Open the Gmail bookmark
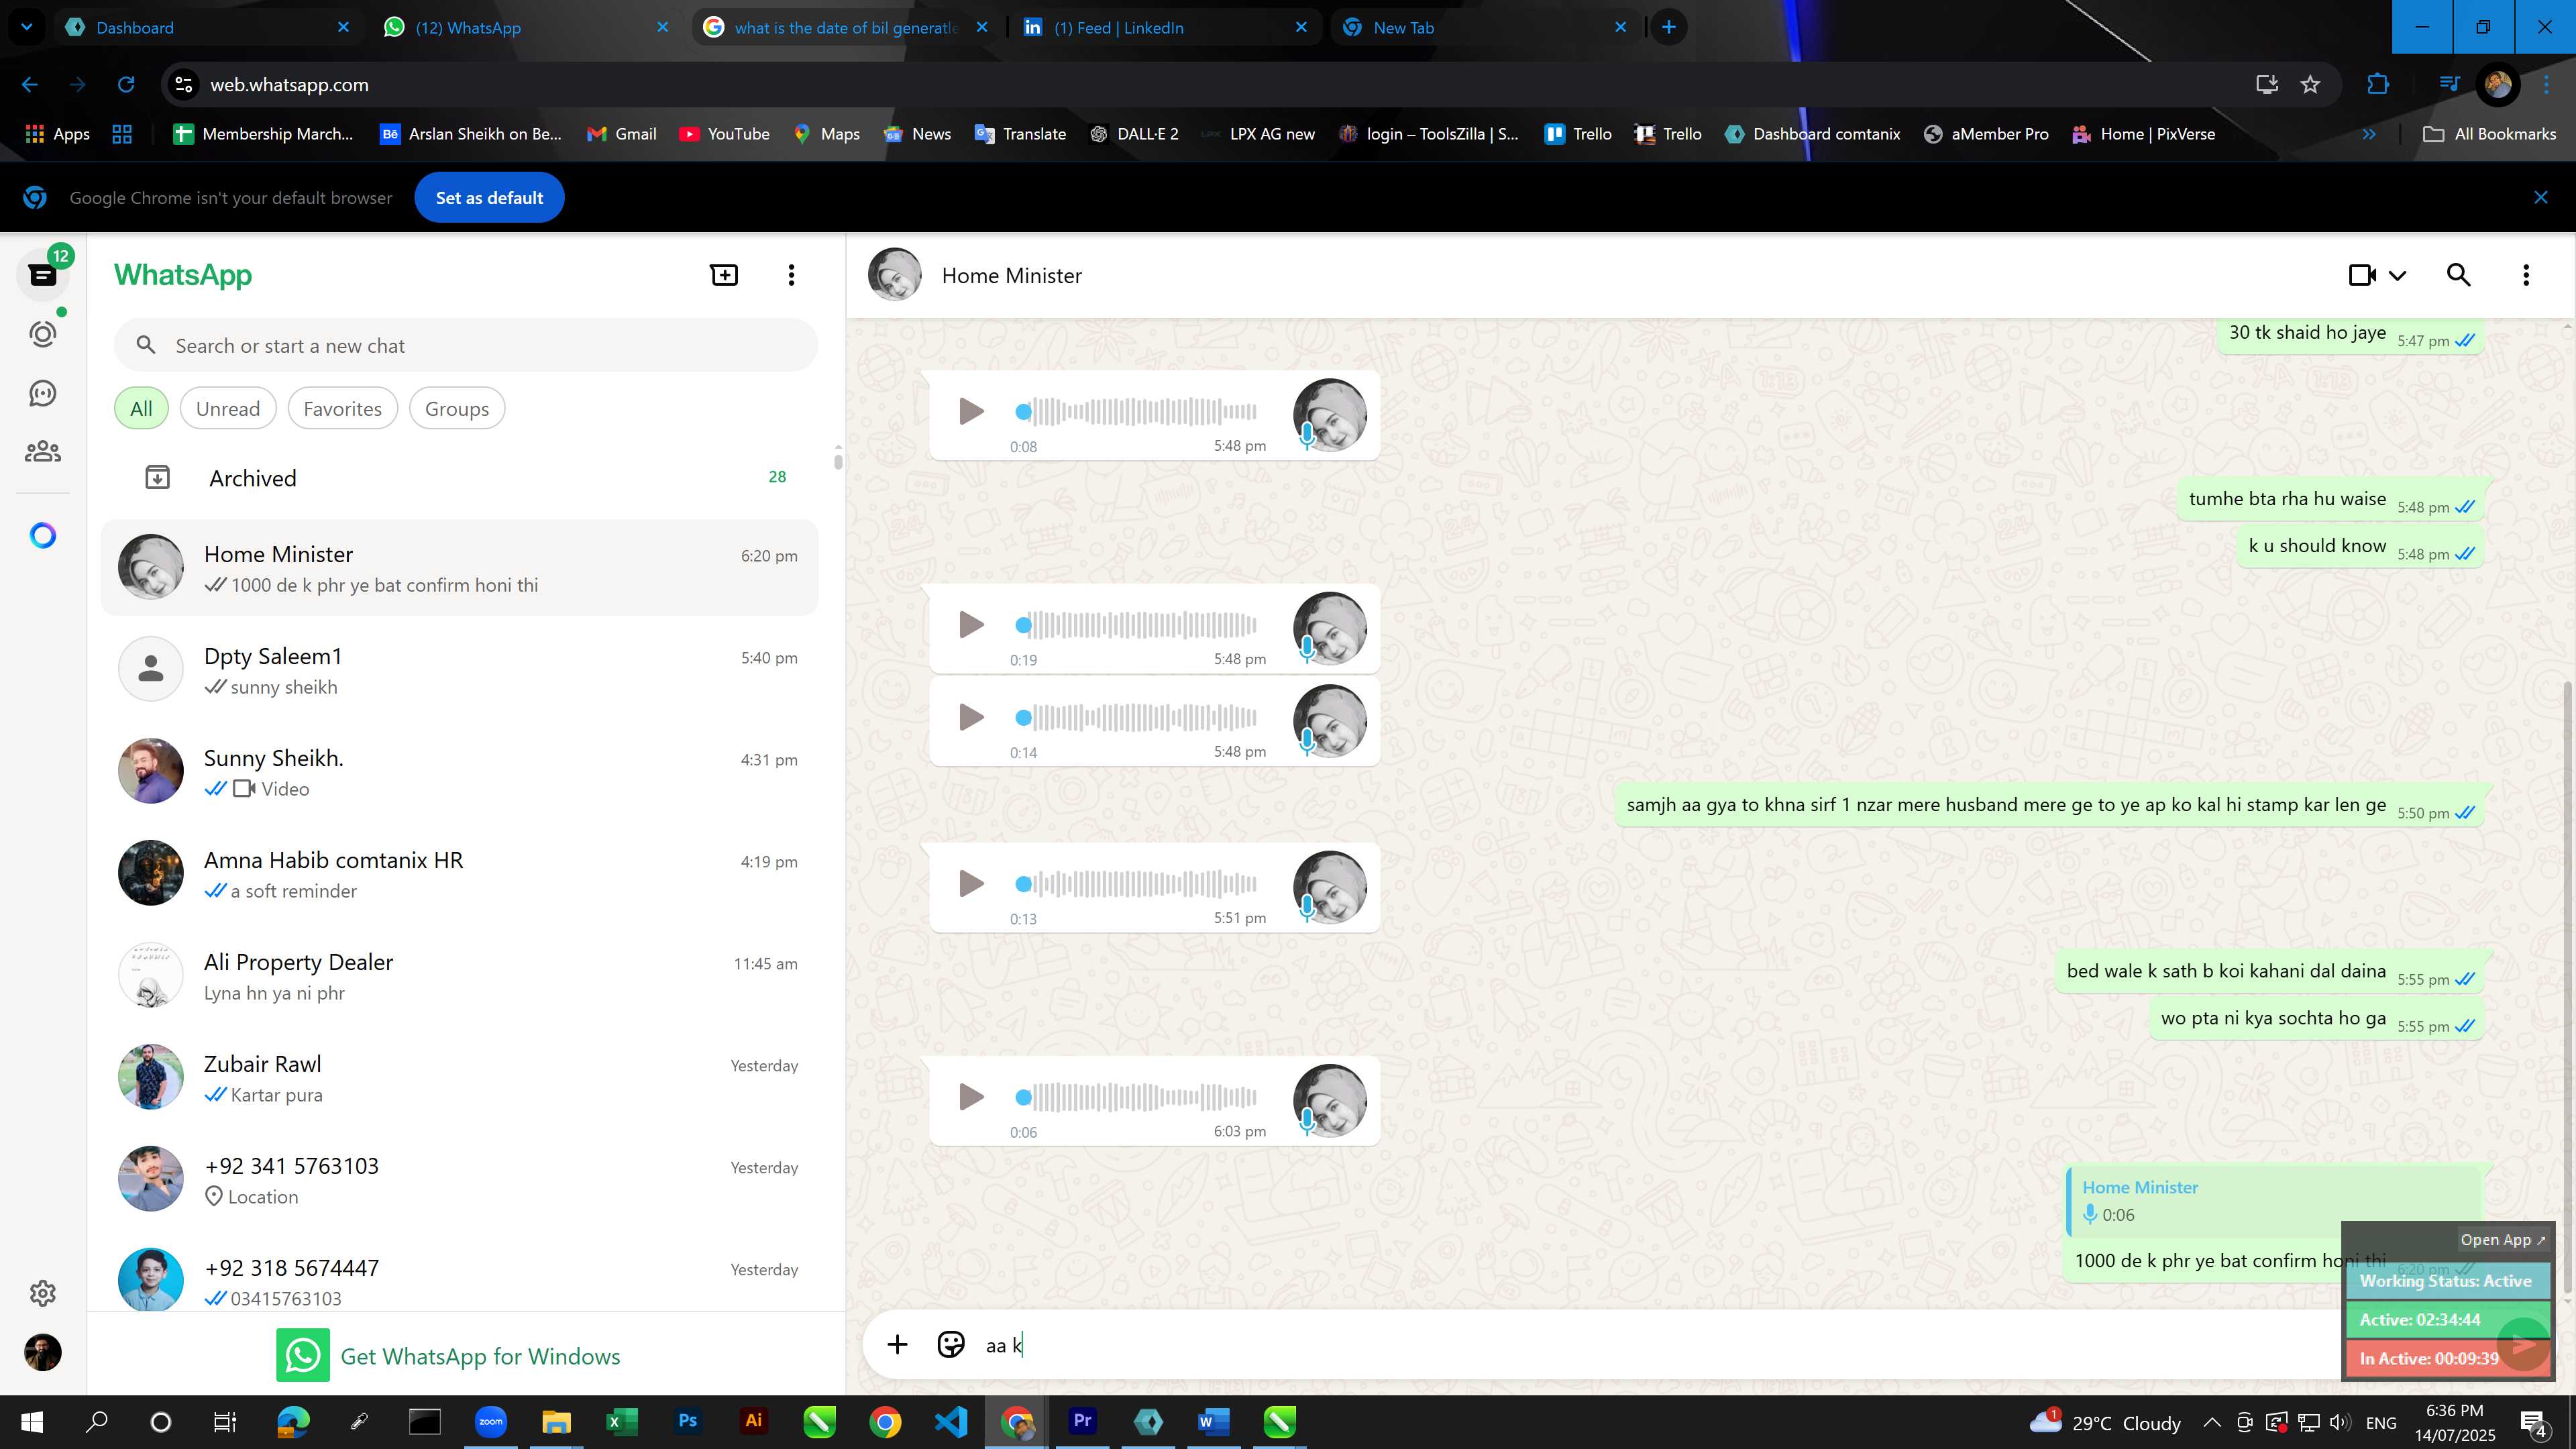The height and width of the screenshot is (1449, 2576). [x=621, y=134]
